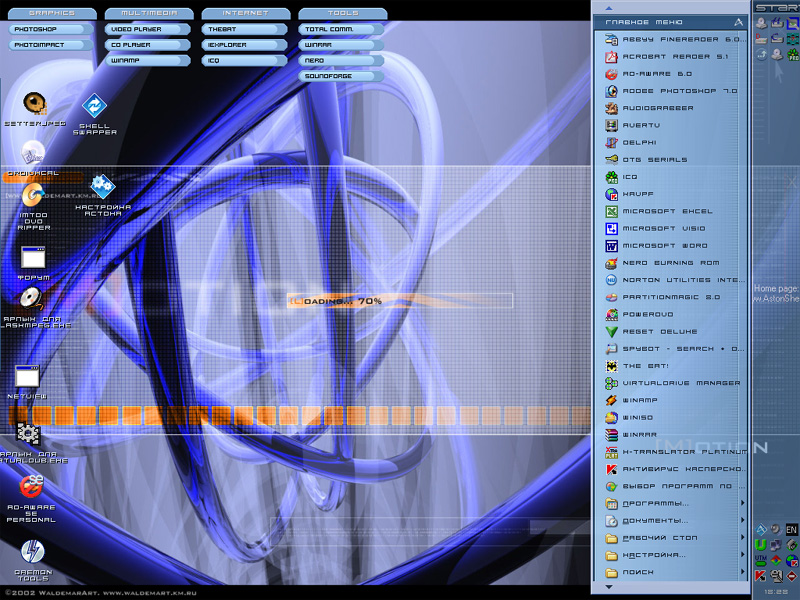The height and width of the screenshot is (600, 800).
Task: Click the clock at the panel bottom
Action: 776,592
